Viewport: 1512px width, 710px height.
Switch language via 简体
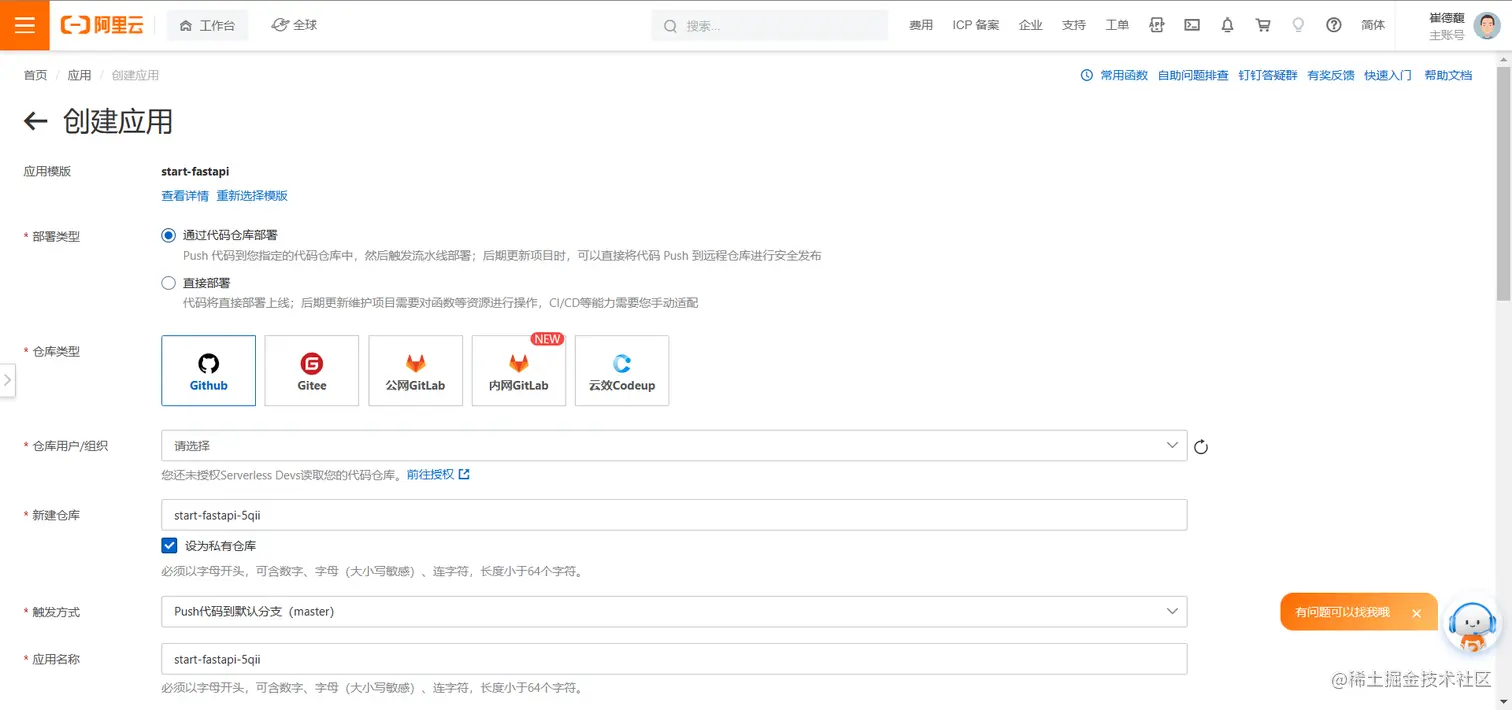pyautogui.click(x=1373, y=25)
